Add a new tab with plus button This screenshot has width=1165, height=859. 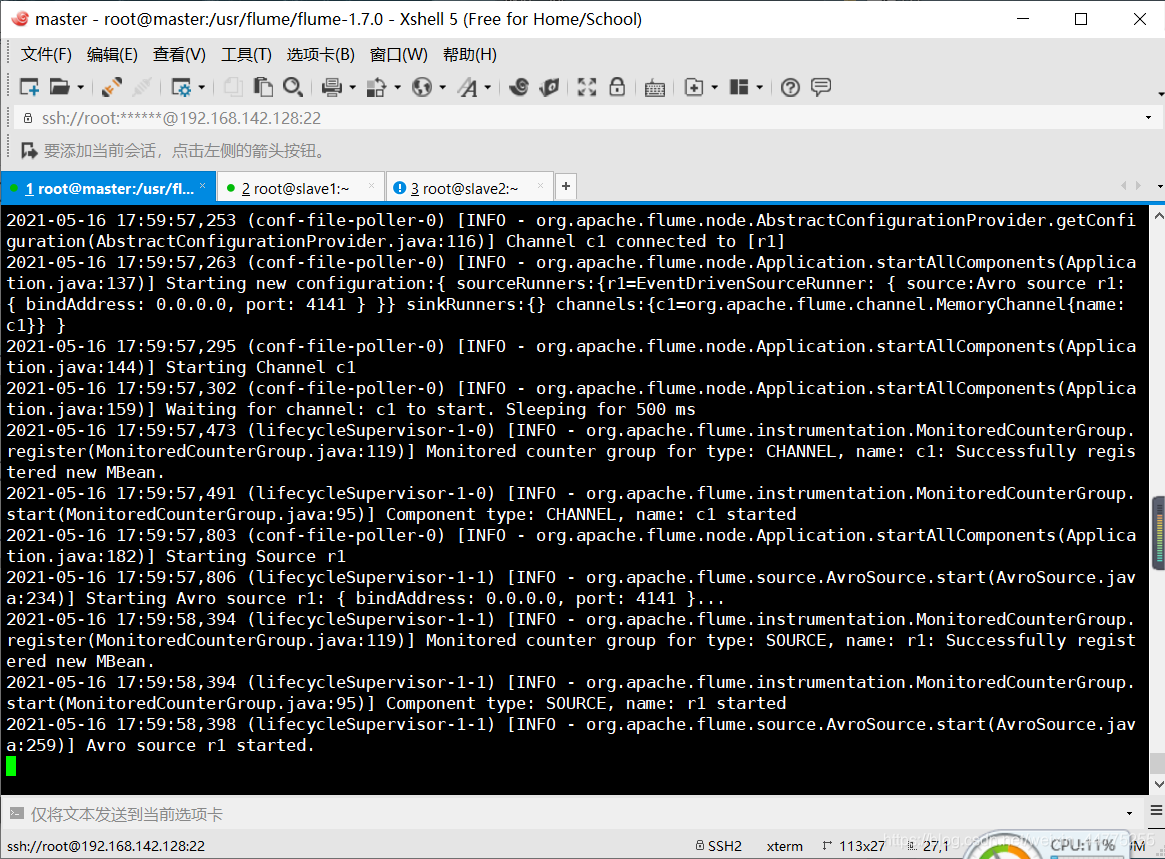click(566, 187)
